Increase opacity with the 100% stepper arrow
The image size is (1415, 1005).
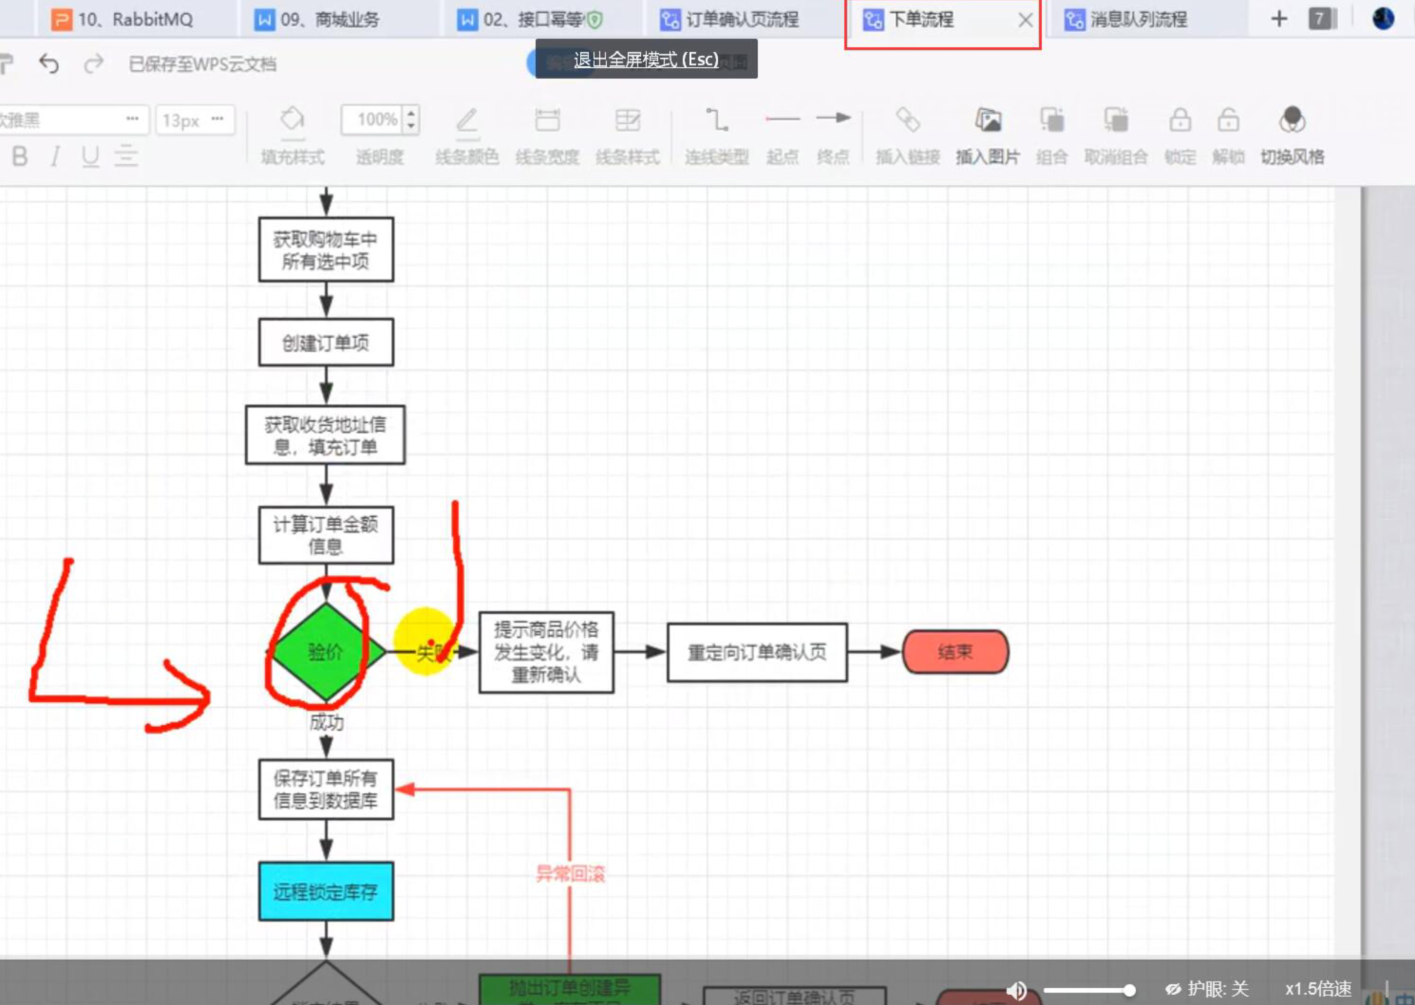411,113
